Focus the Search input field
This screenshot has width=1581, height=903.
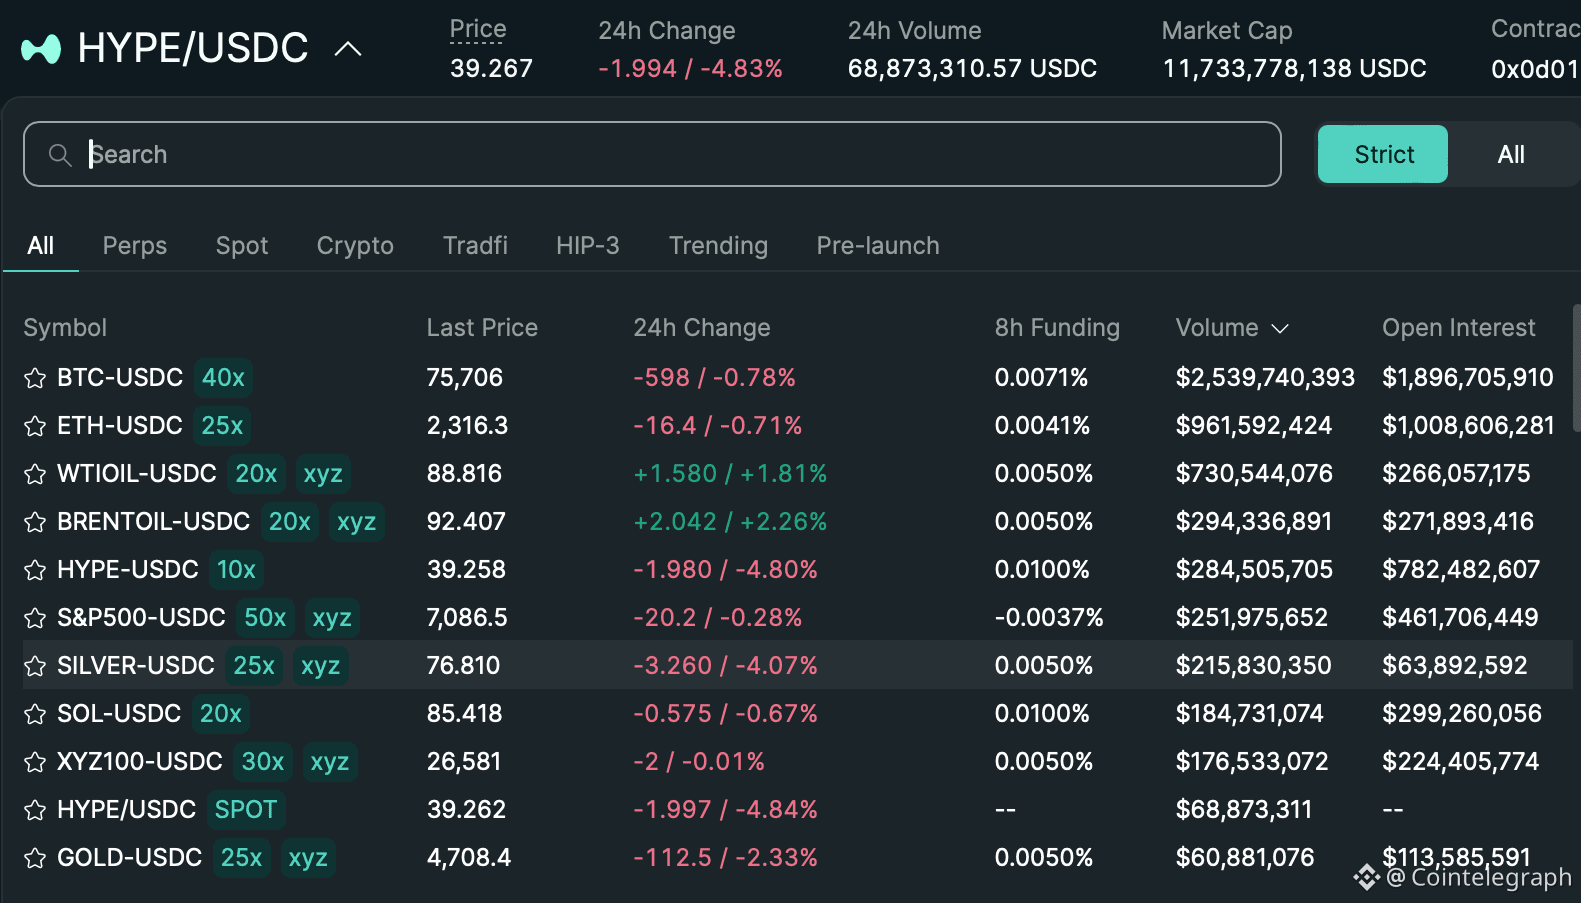pyautogui.click(x=680, y=155)
